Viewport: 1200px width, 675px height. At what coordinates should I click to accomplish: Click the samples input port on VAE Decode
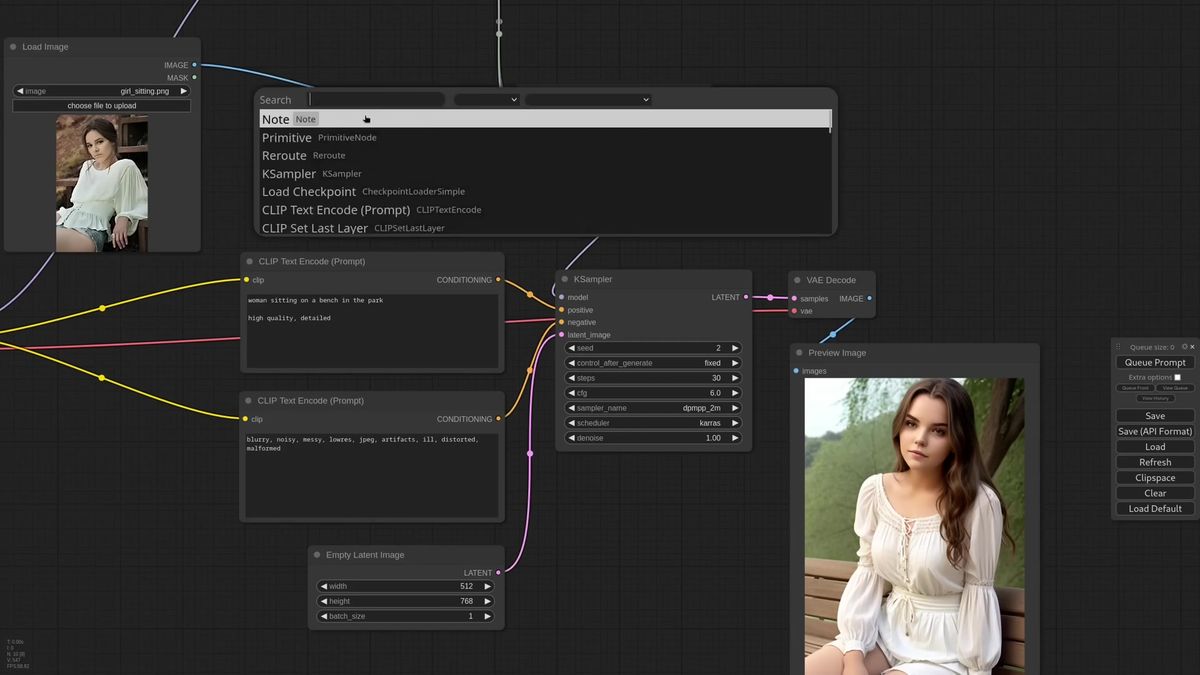[795, 299]
